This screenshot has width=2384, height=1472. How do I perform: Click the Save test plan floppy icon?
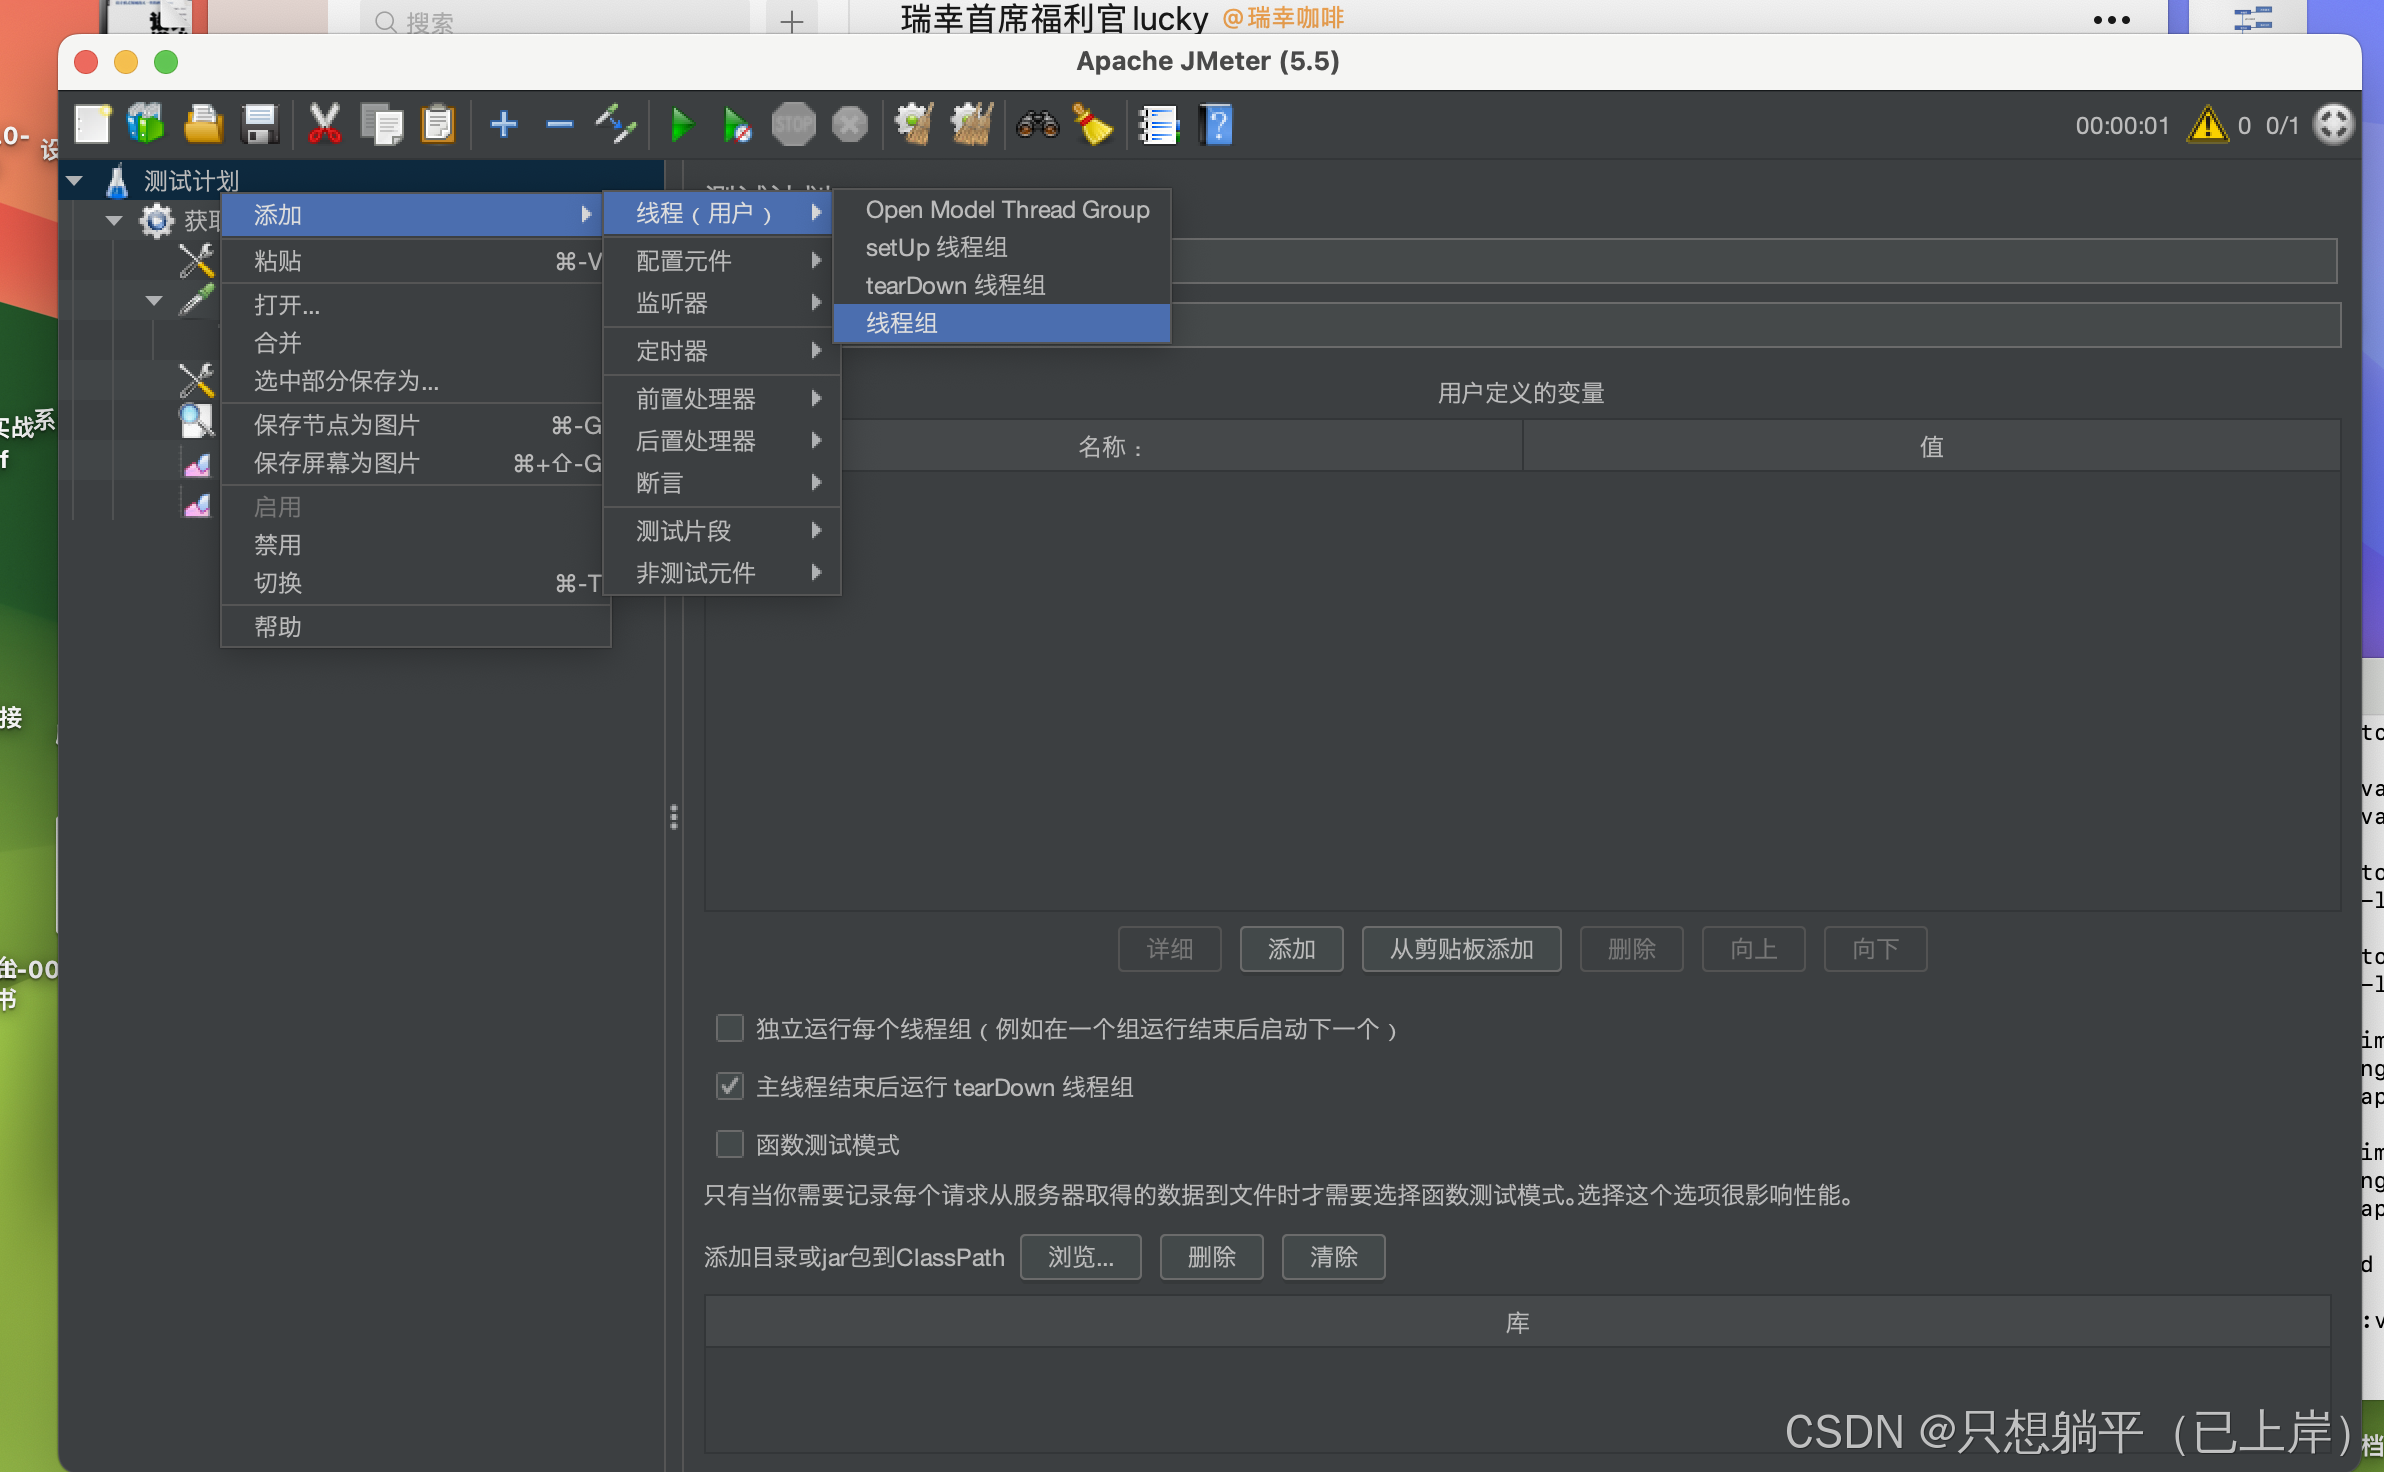click(x=260, y=126)
